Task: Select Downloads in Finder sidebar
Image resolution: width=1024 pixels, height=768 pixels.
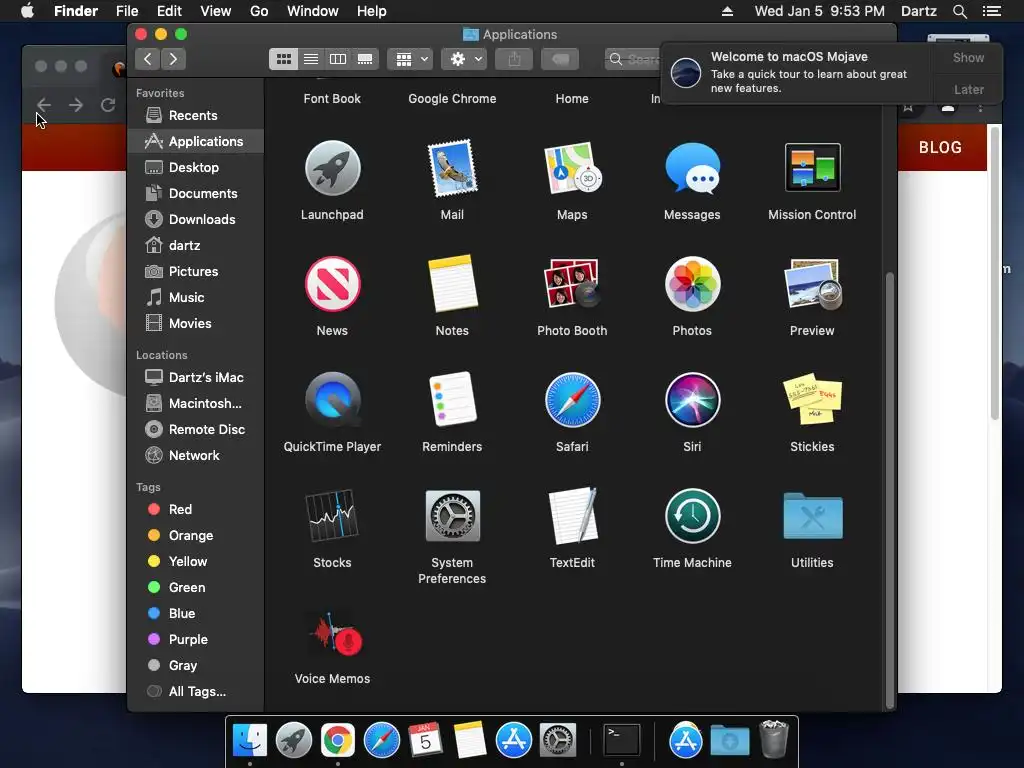Action: (x=196, y=219)
